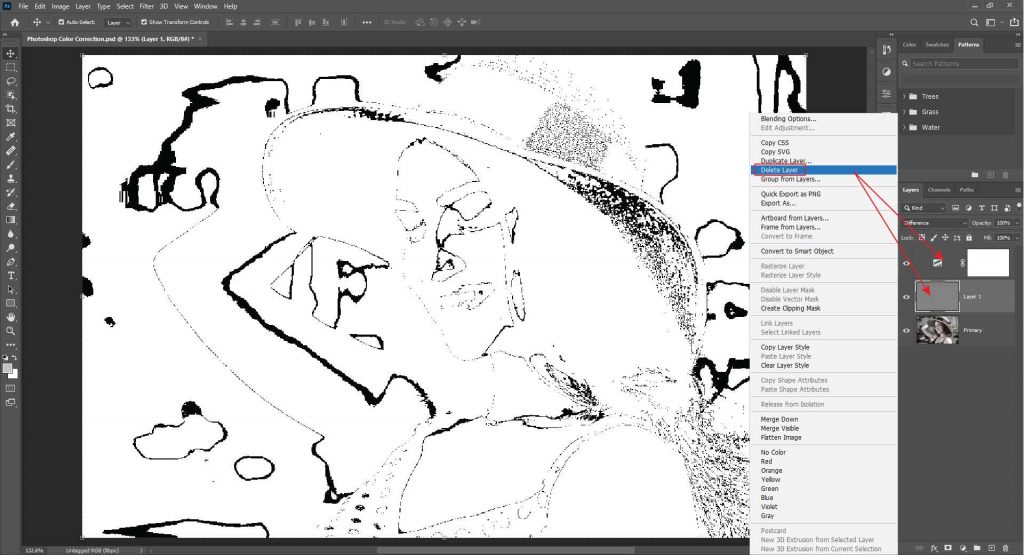Select the Move tool in the toolbox
The height and width of the screenshot is (555, 1024).
click(x=10, y=54)
